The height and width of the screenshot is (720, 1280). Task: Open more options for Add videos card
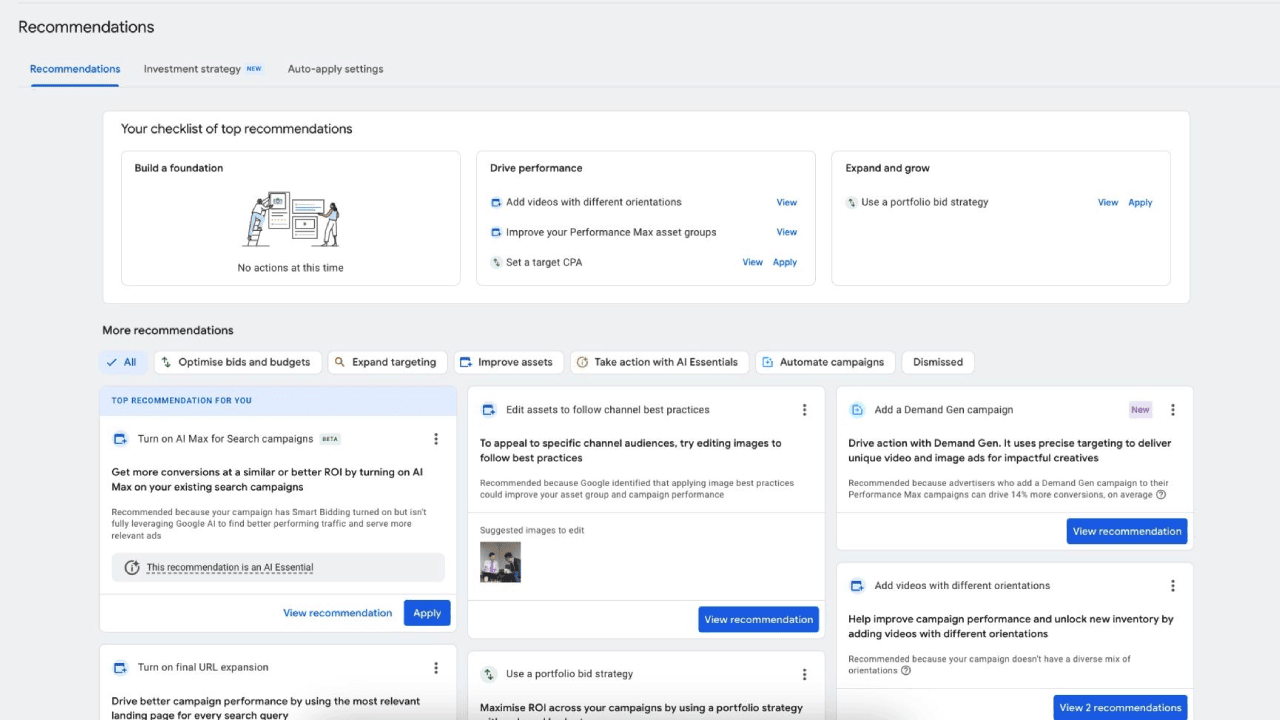(x=1173, y=586)
